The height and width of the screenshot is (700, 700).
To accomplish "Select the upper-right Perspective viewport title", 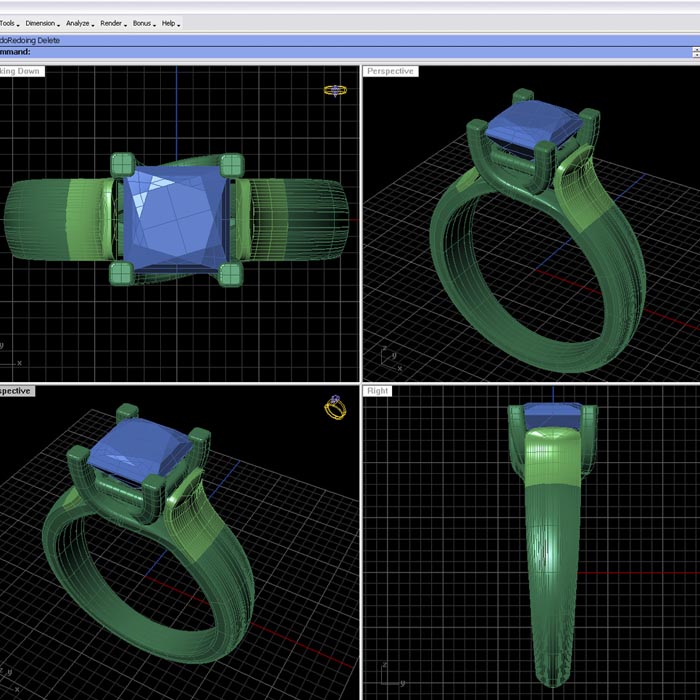I will (390, 71).
